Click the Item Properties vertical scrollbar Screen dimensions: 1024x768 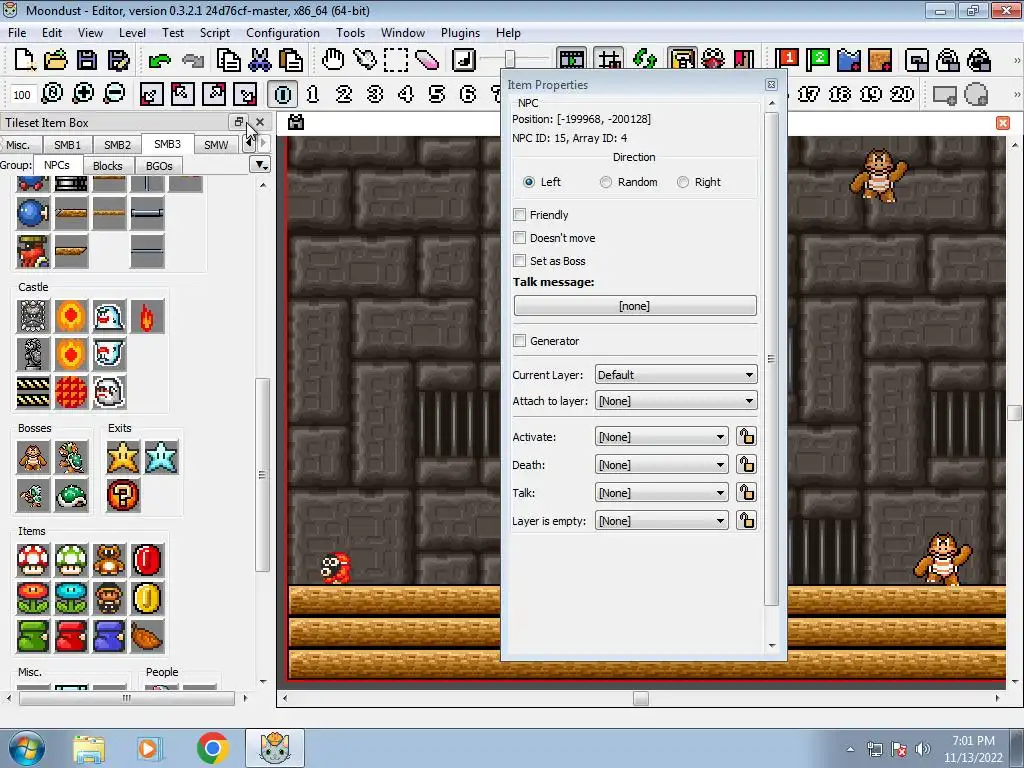coord(771,359)
